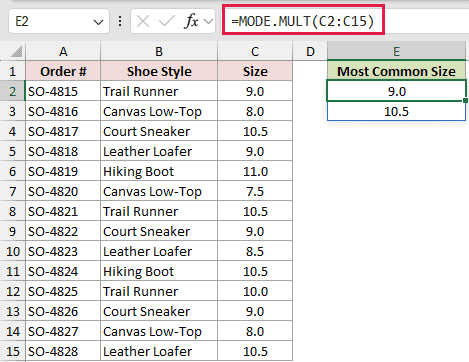Click cell SO-4817

pos(63,131)
